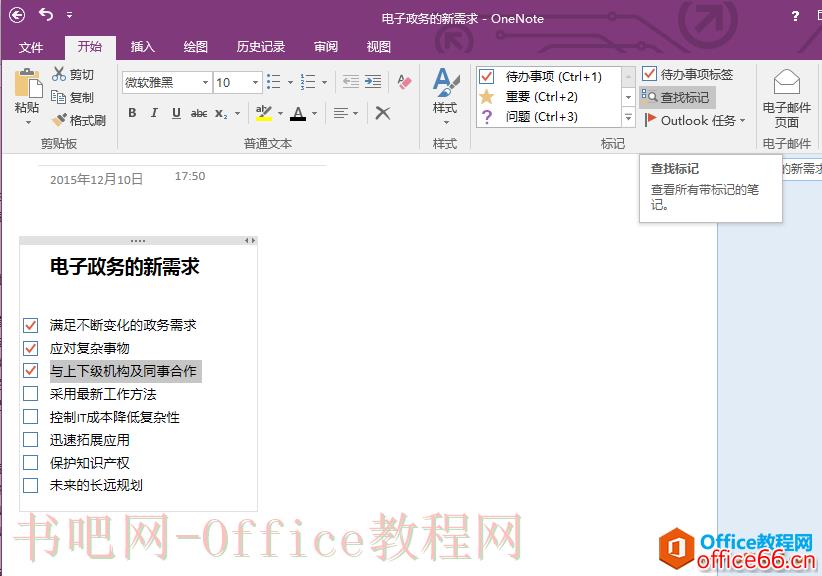822x576 pixels.
Task: Open the quick access toolbar customize arrow
Action: tap(69, 15)
